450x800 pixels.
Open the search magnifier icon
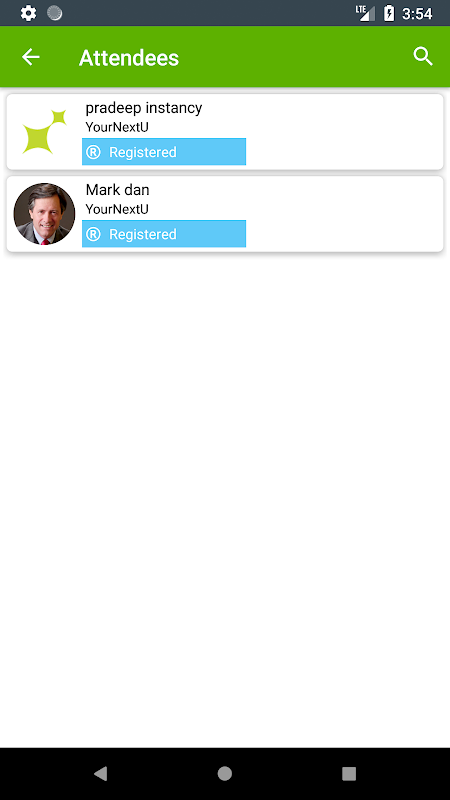423,56
